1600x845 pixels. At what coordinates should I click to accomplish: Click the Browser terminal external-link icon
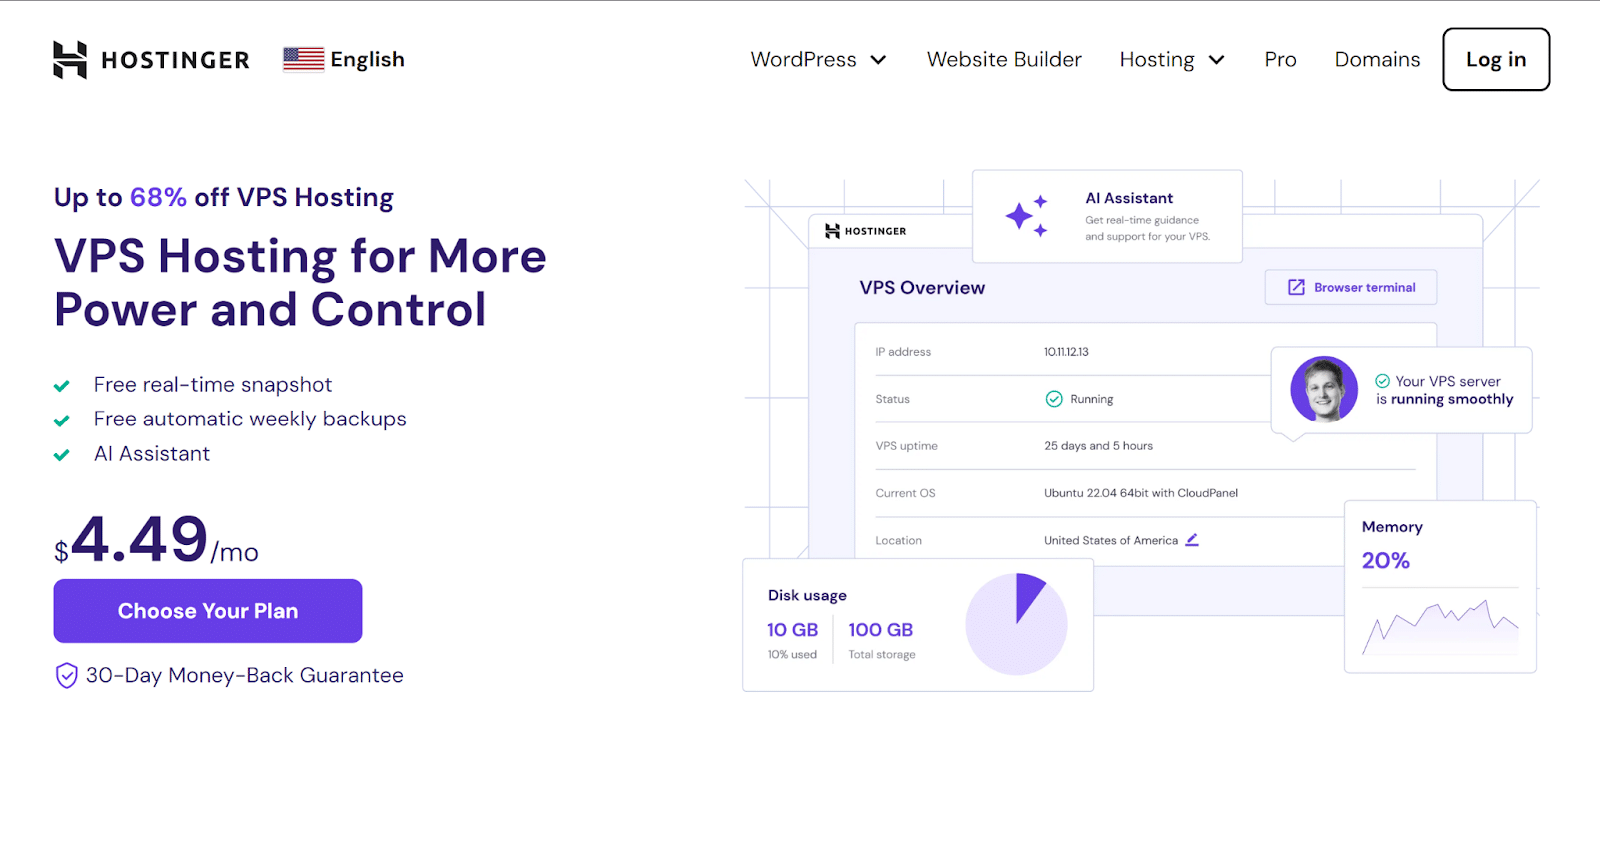pos(1296,287)
